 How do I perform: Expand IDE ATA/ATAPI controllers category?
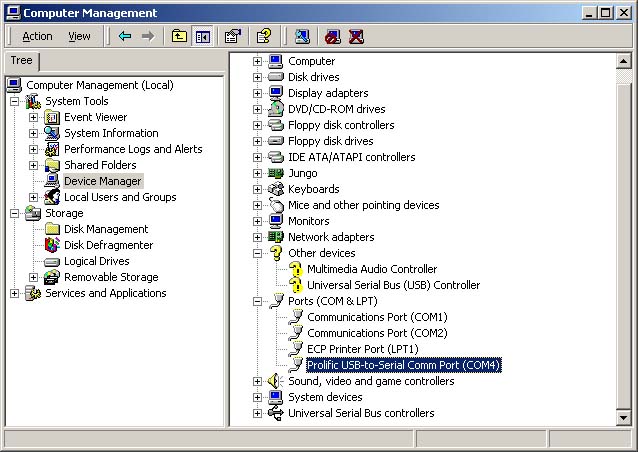(257, 157)
